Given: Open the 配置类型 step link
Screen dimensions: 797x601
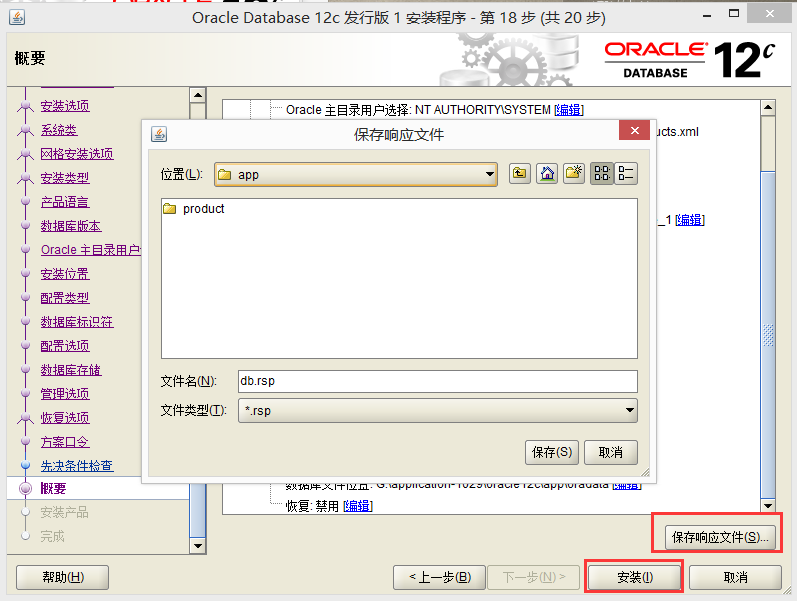Looking at the screenshot, I should click(x=65, y=298).
